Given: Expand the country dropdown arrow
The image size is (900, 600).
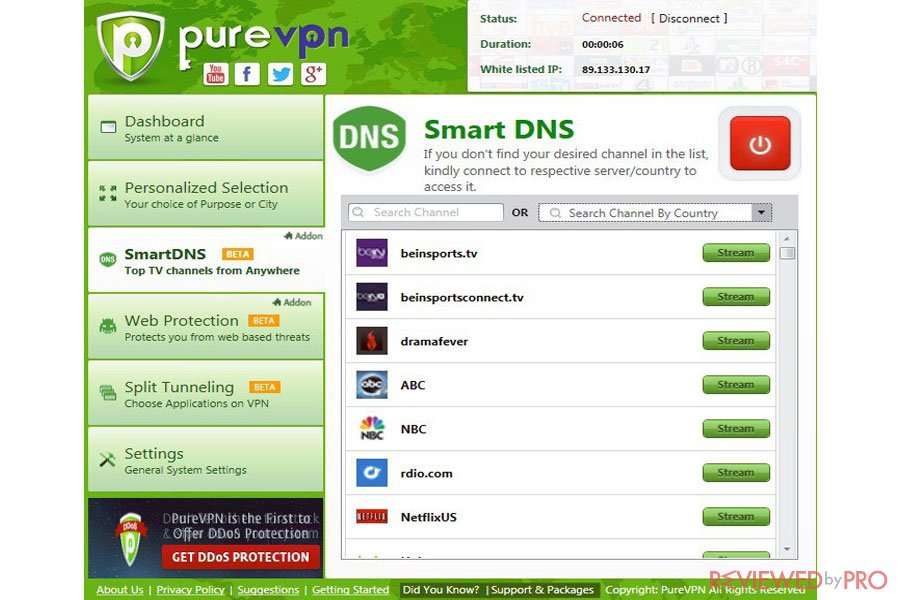Looking at the screenshot, I should click(x=762, y=212).
